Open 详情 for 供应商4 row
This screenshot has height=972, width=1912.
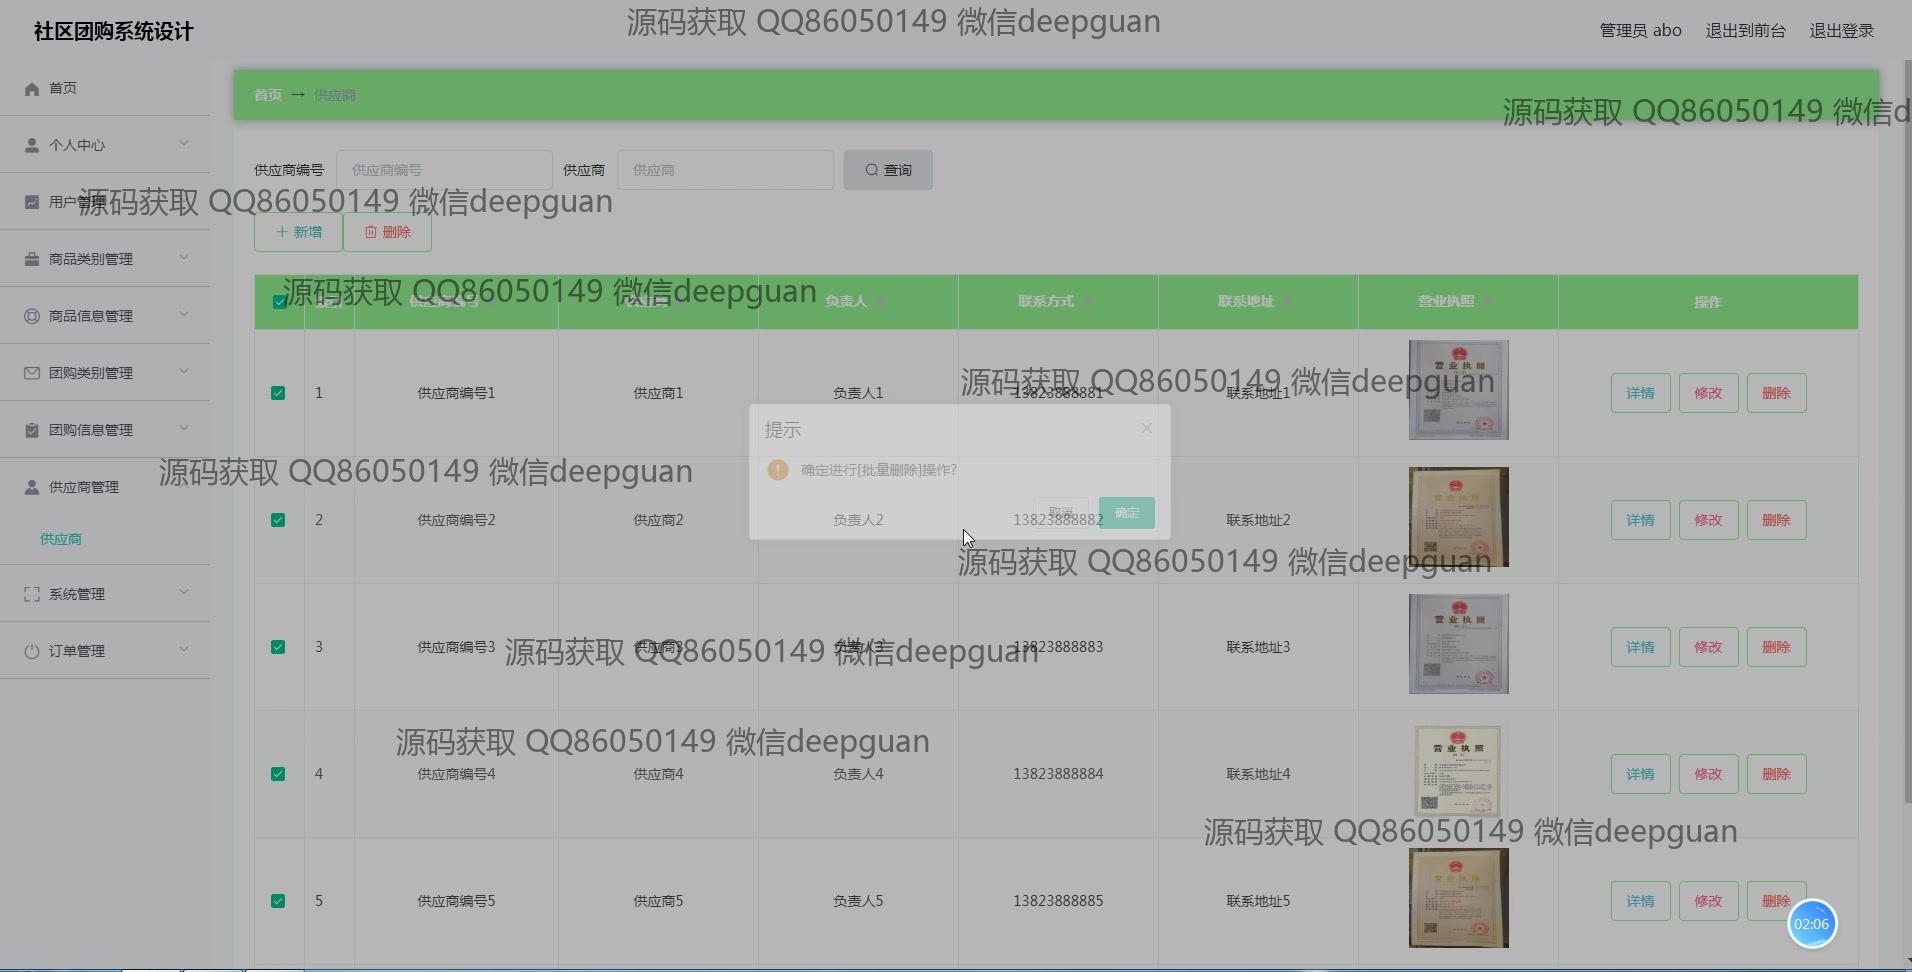point(1640,774)
